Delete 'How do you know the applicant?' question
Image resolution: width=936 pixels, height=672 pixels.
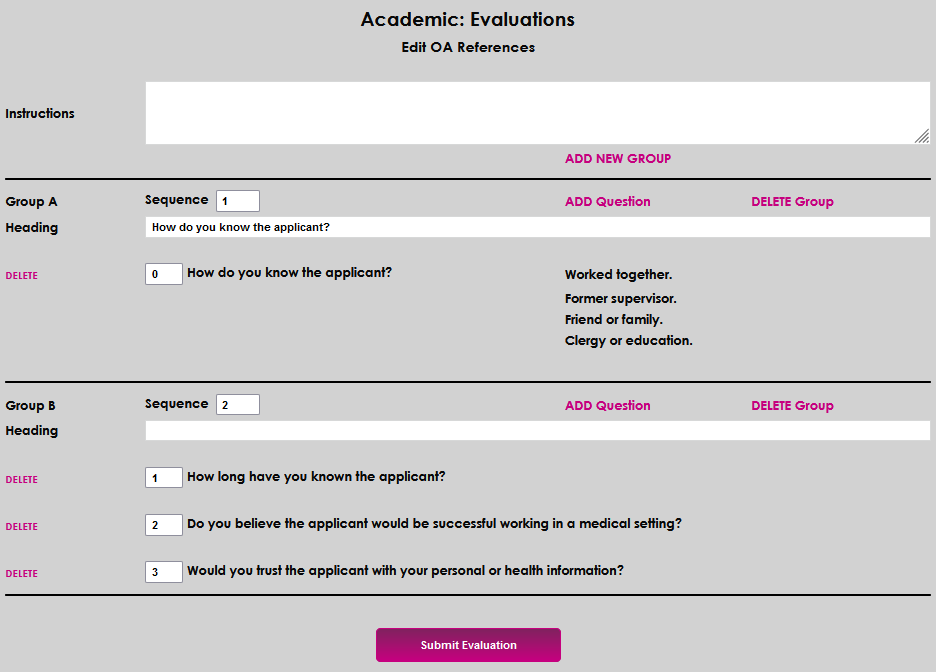pos(22,276)
